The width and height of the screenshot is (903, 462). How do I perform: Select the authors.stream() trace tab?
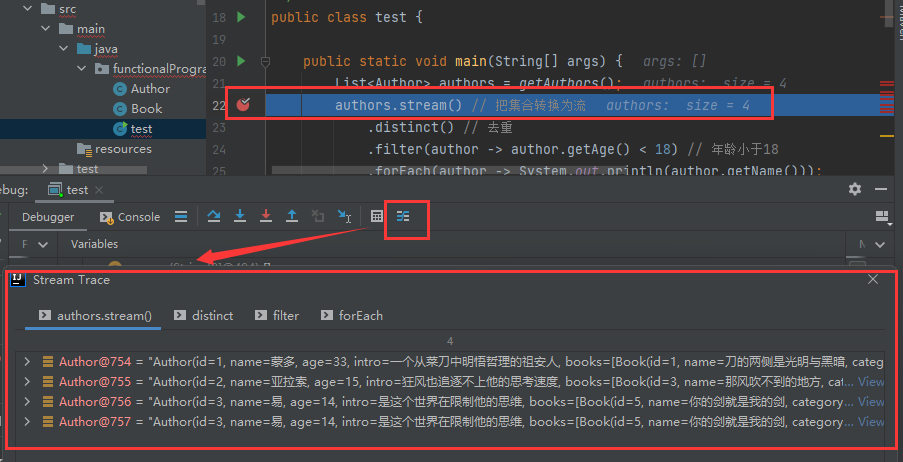coord(95,316)
